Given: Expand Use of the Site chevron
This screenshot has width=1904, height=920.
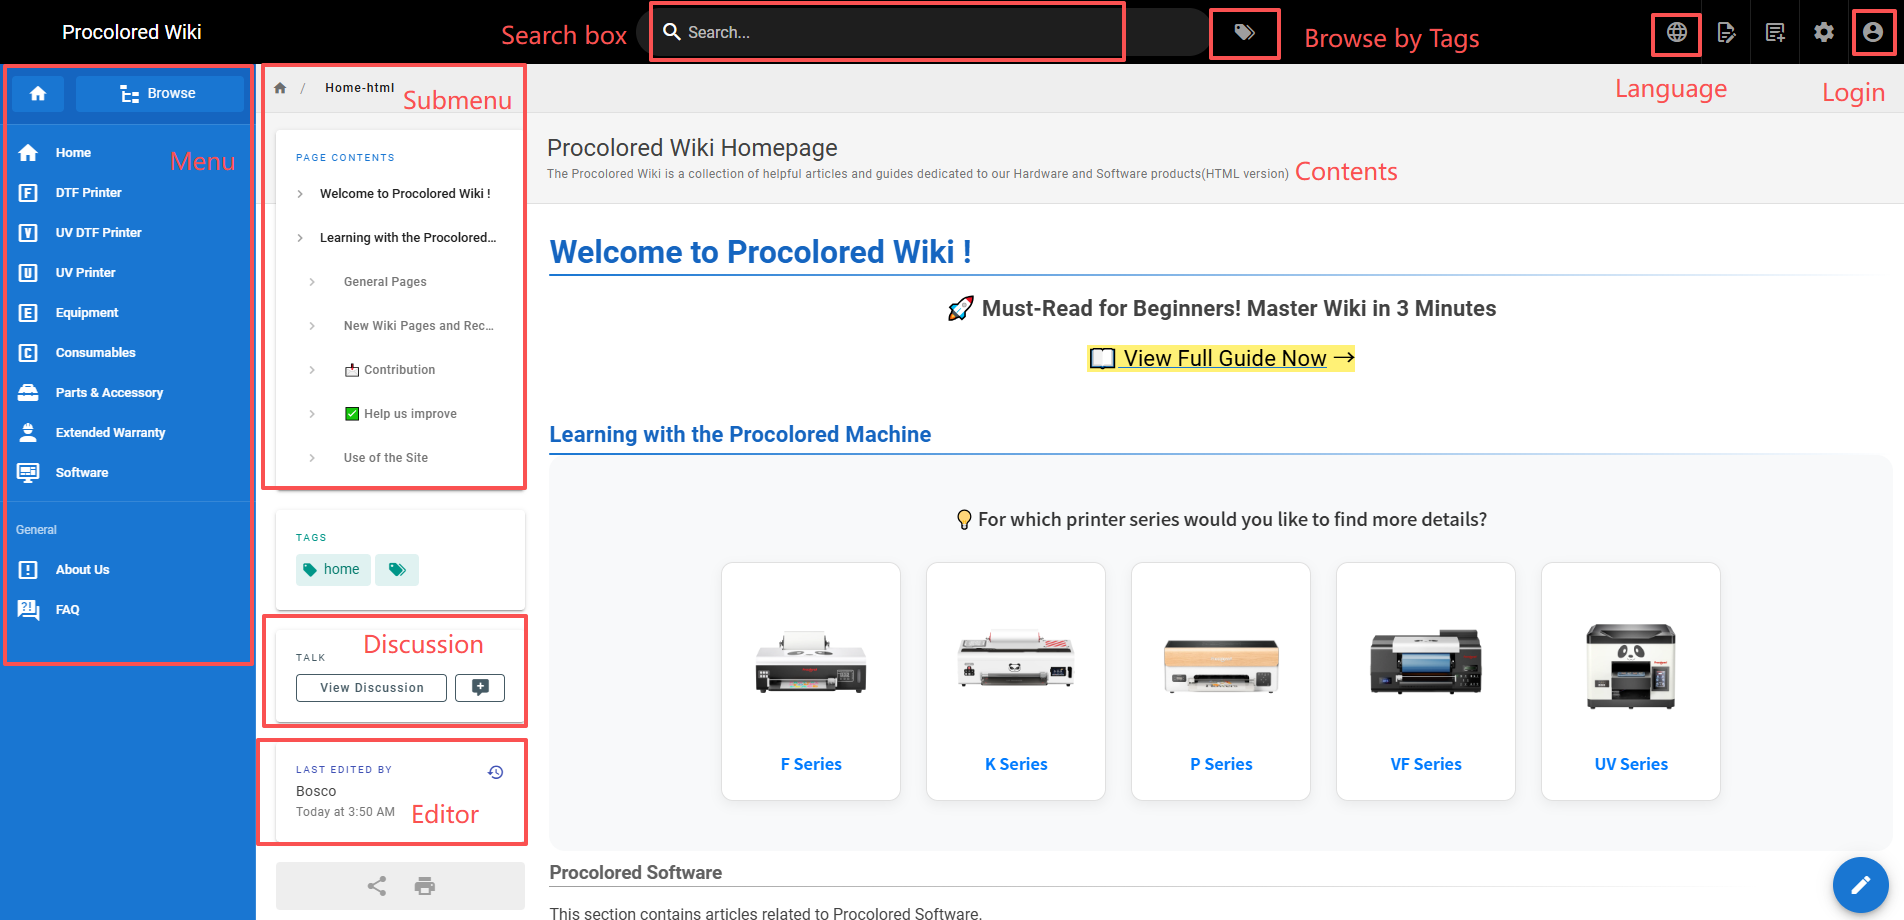Looking at the screenshot, I should pyautogui.click(x=312, y=458).
